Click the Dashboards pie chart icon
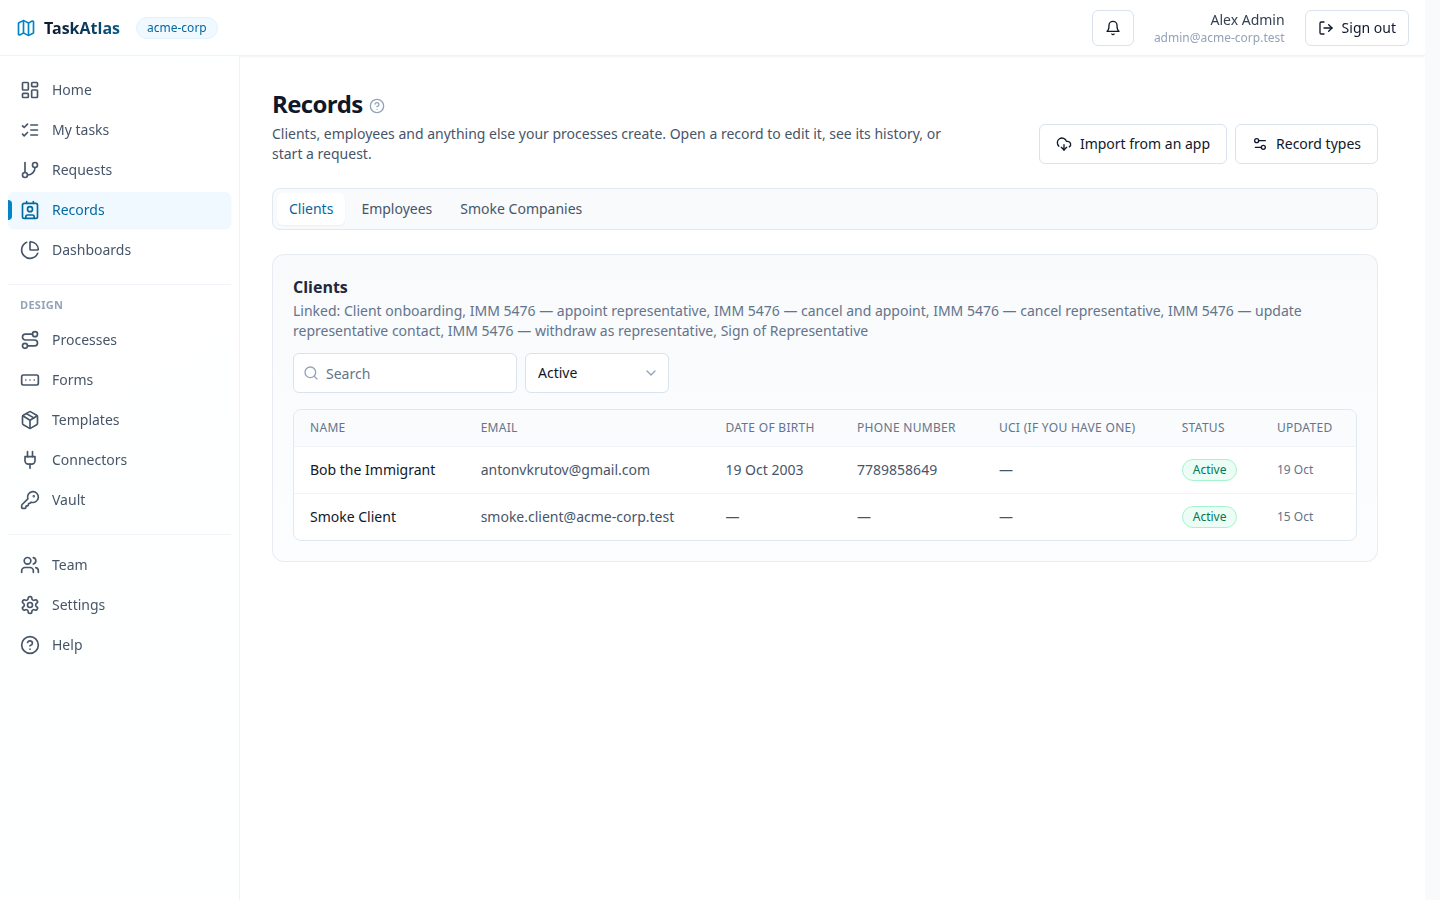 coord(30,250)
